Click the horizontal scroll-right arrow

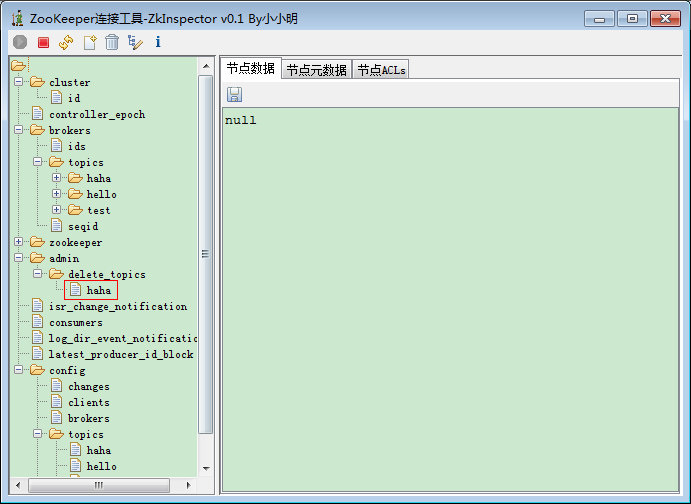coord(189,485)
